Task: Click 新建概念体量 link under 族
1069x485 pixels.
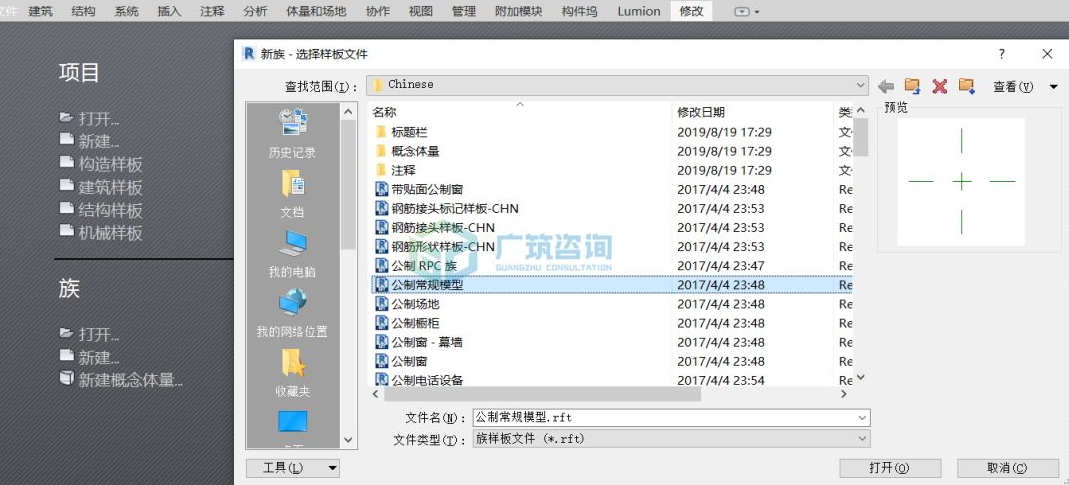Action: (x=130, y=380)
